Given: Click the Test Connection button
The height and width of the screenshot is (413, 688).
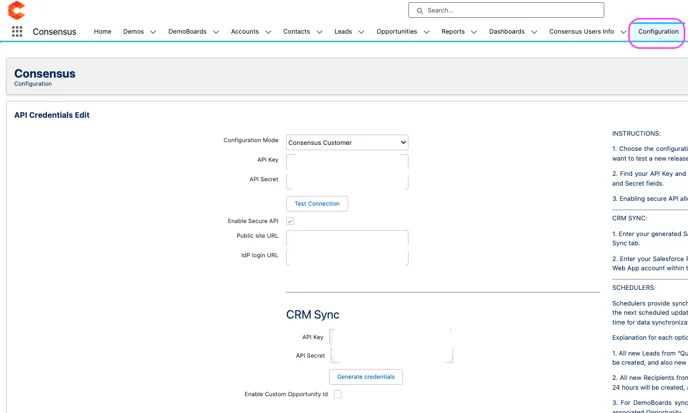Looking at the screenshot, I should [317, 204].
